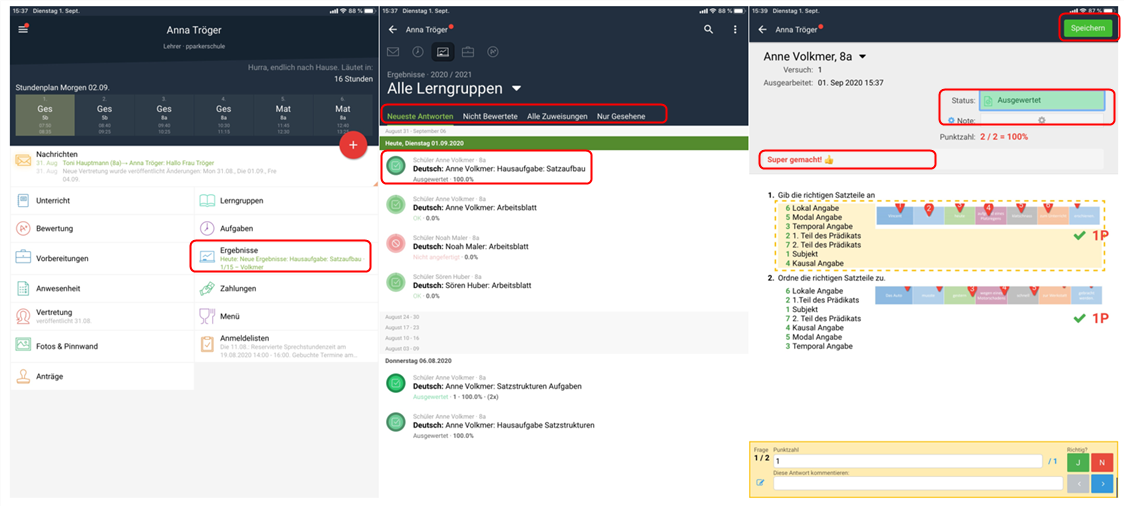Viewport: 1124px width, 506px height.
Task: Open Ergebnisse entry in main menu
Action: 281,256
